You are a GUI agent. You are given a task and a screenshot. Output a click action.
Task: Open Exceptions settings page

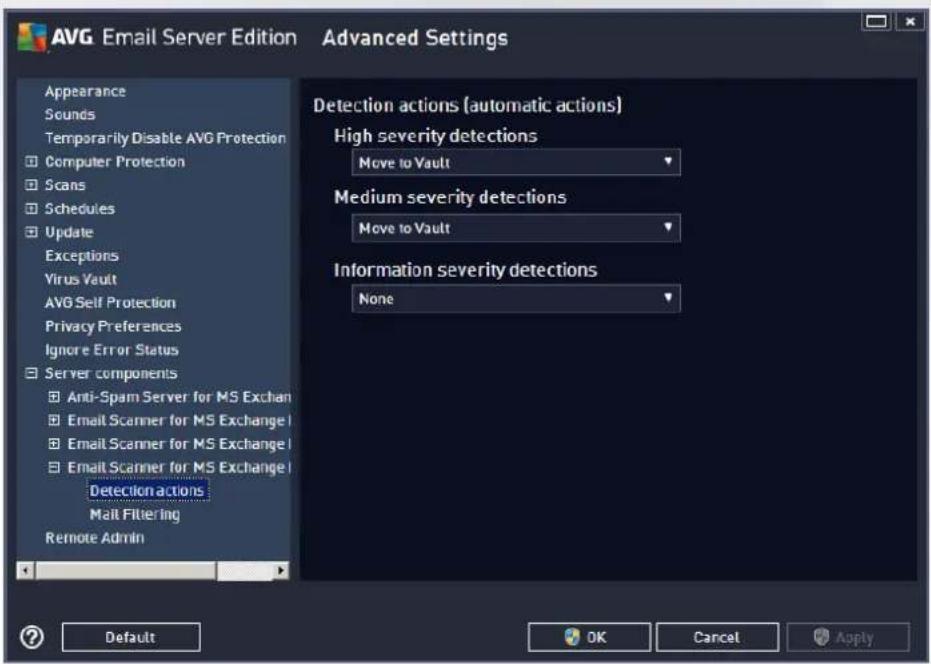(x=81, y=255)
